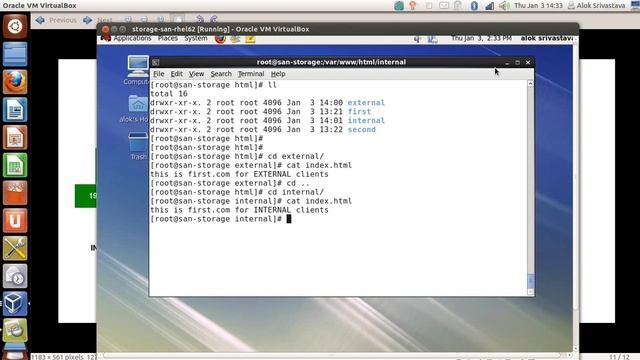Click the guest panel volume icon
The width and height of the screenshot is (640, 360).
tap(418, 39)
